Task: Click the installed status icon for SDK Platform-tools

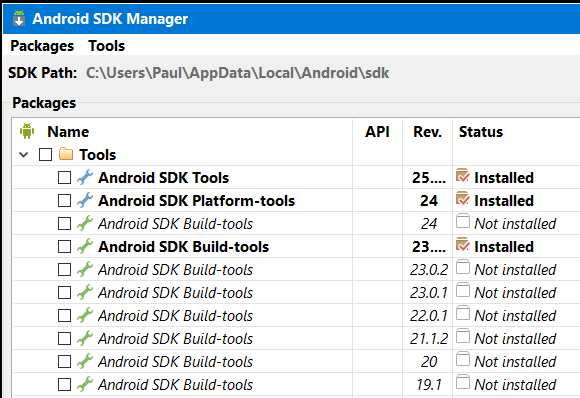Action: [463, 199]
